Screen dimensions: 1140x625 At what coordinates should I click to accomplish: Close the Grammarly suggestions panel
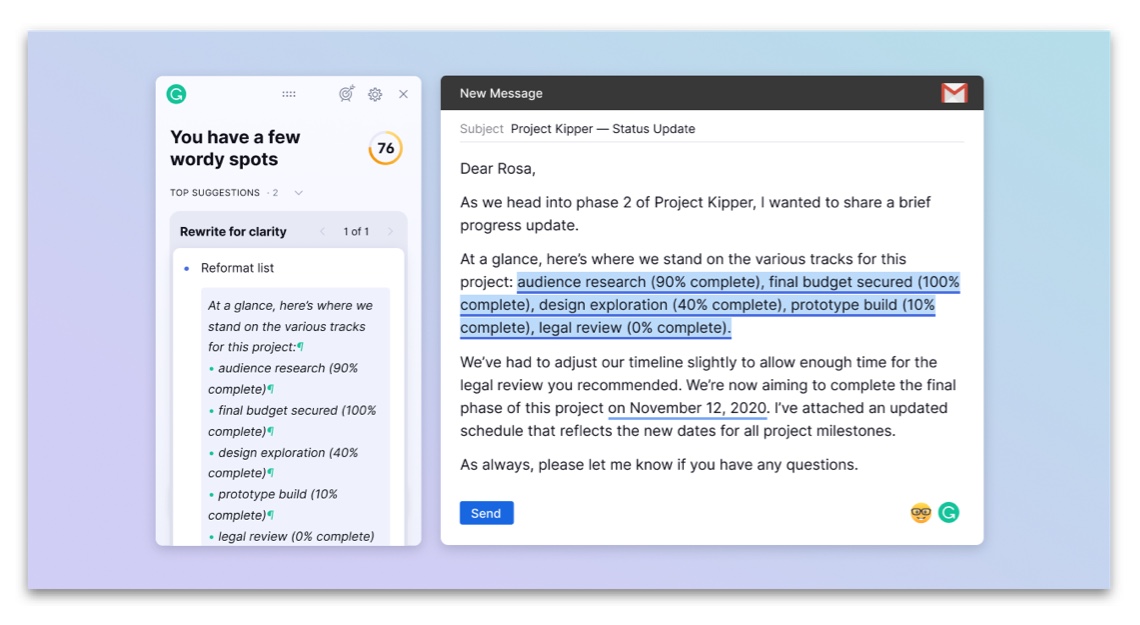[403, 94]
